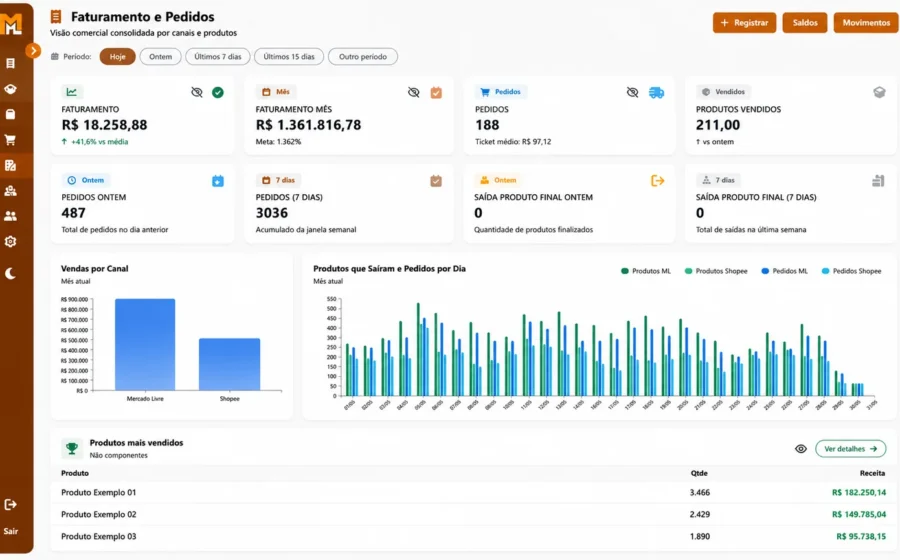This screenshot has width=900, height=560.
Task: Open the Outro período selector
Action: coord(363,57)
